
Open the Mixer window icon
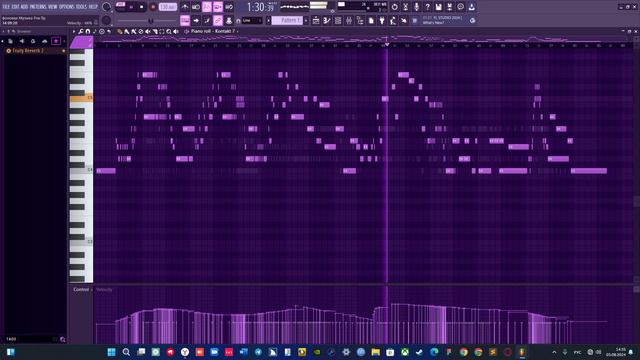click(349, 20)
